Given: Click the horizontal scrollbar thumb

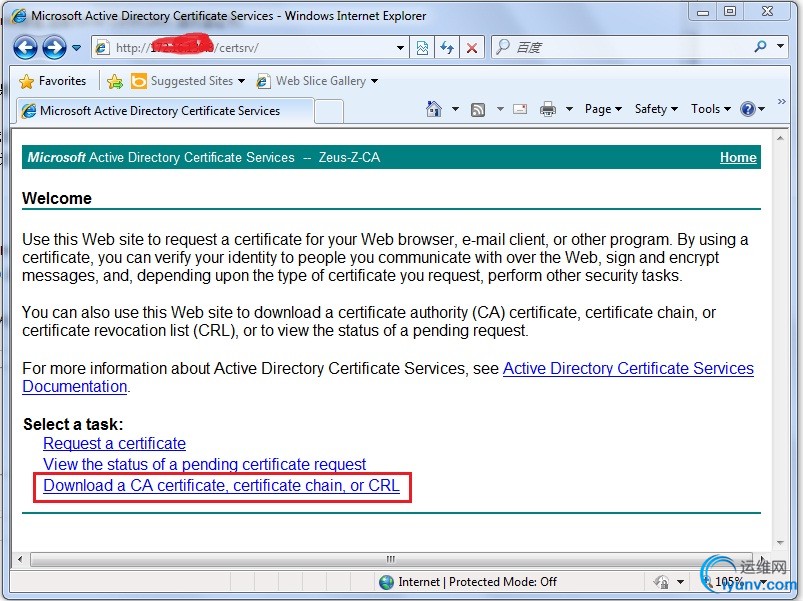Looking at the screenshot, I should 391,559.
